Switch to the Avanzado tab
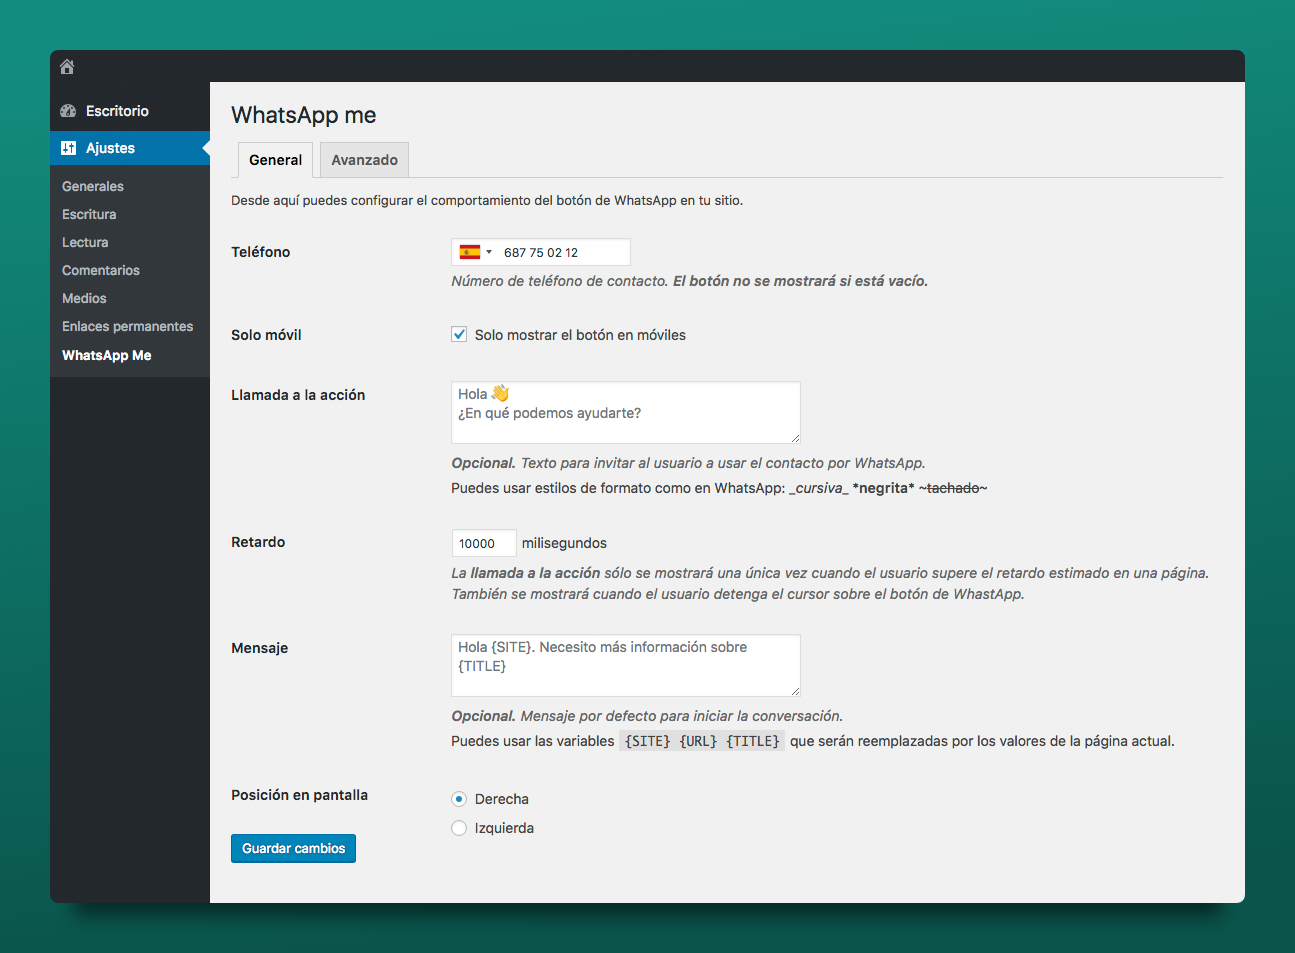 tap(364, 160)
